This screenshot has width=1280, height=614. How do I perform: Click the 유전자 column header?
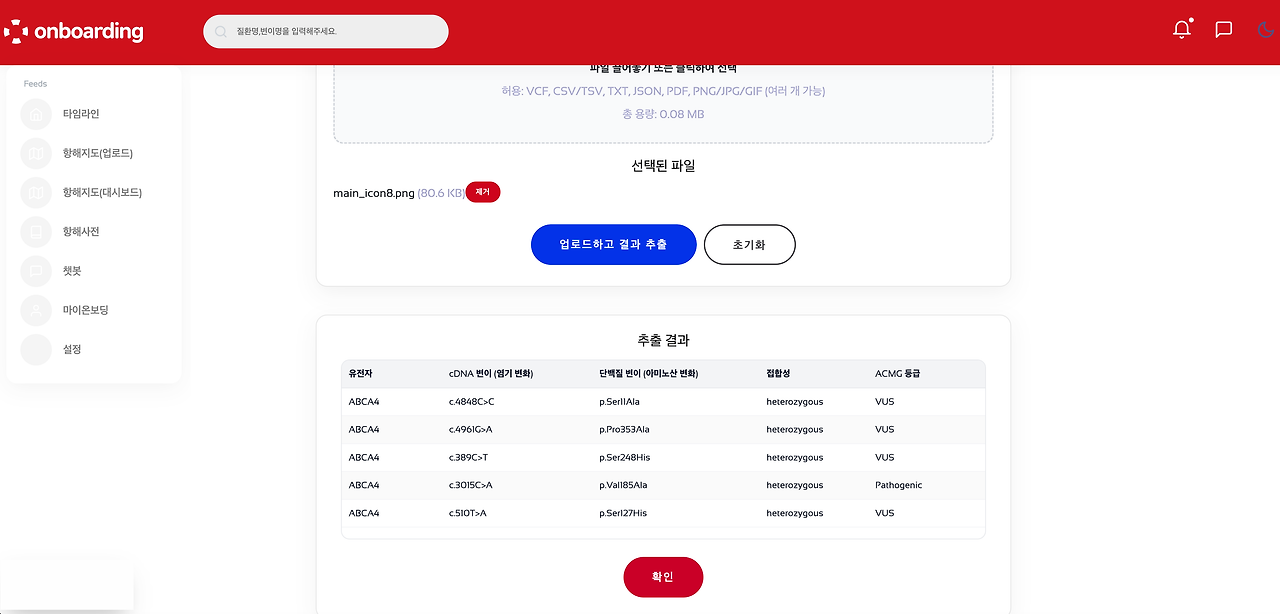(359, 373)
